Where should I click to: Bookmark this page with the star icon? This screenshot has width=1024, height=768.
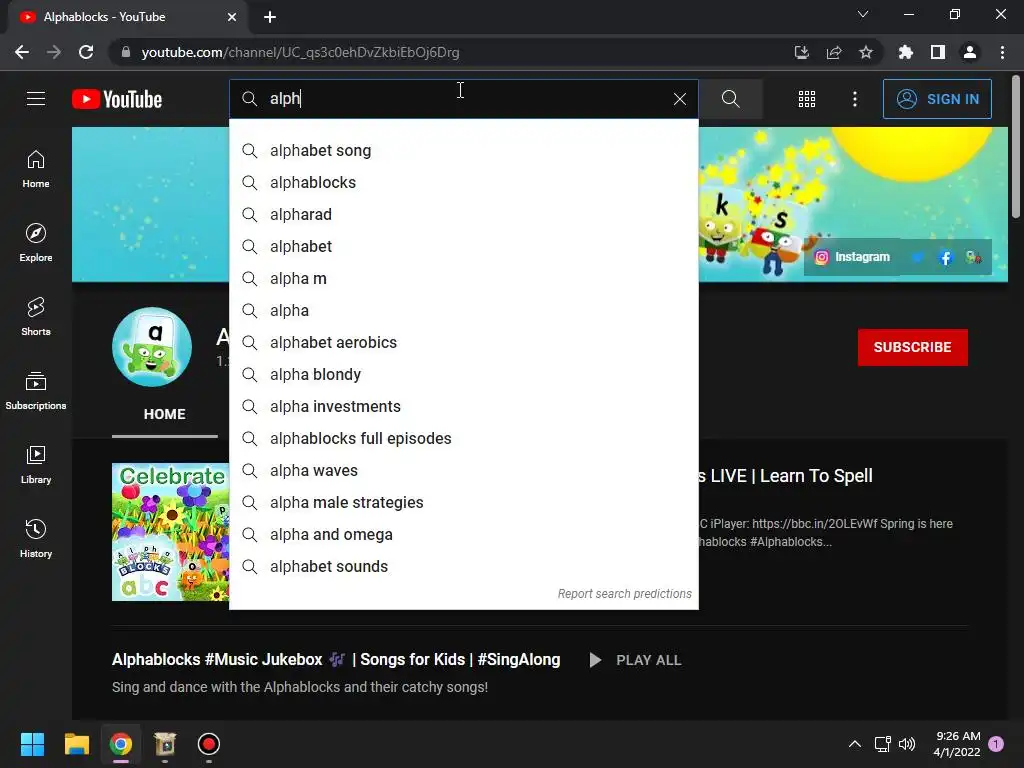click(x=866, y=52)
